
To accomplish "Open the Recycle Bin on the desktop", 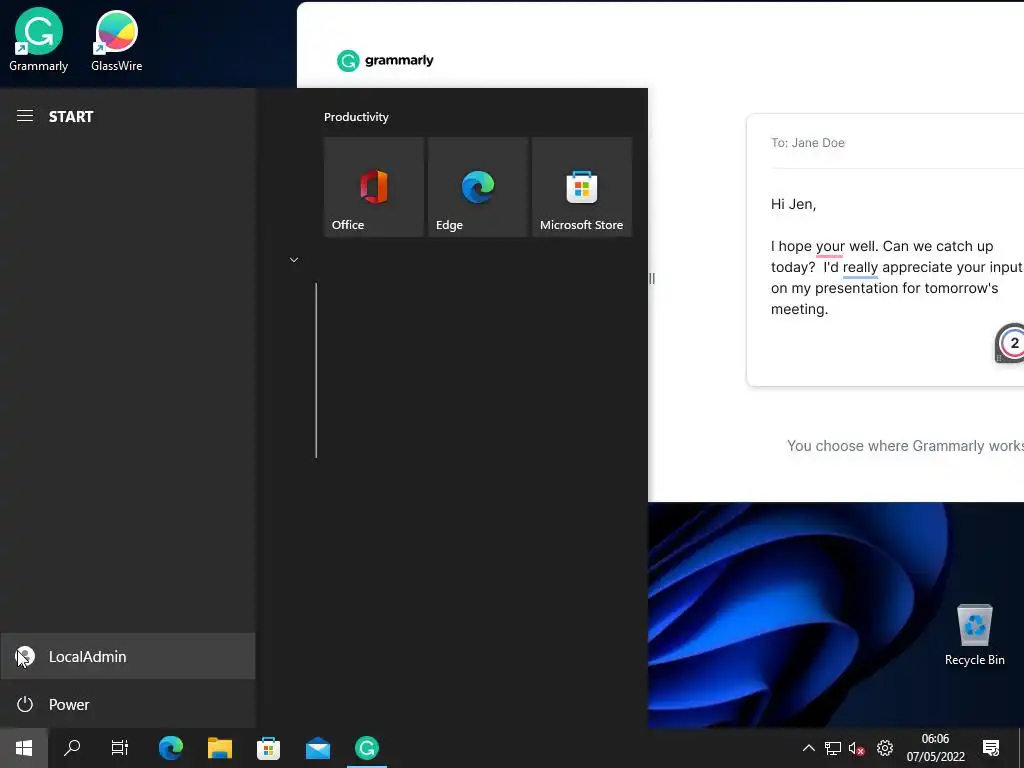I will pyautogui.click(x=974, y=635).
